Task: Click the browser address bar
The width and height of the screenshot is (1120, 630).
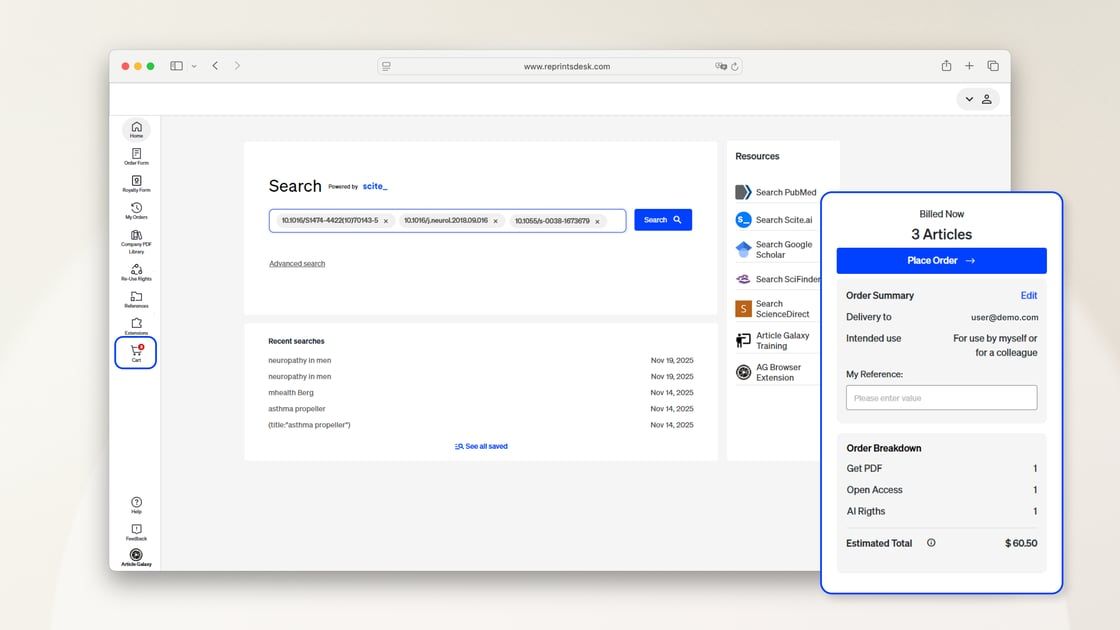Action: (561, 66)
